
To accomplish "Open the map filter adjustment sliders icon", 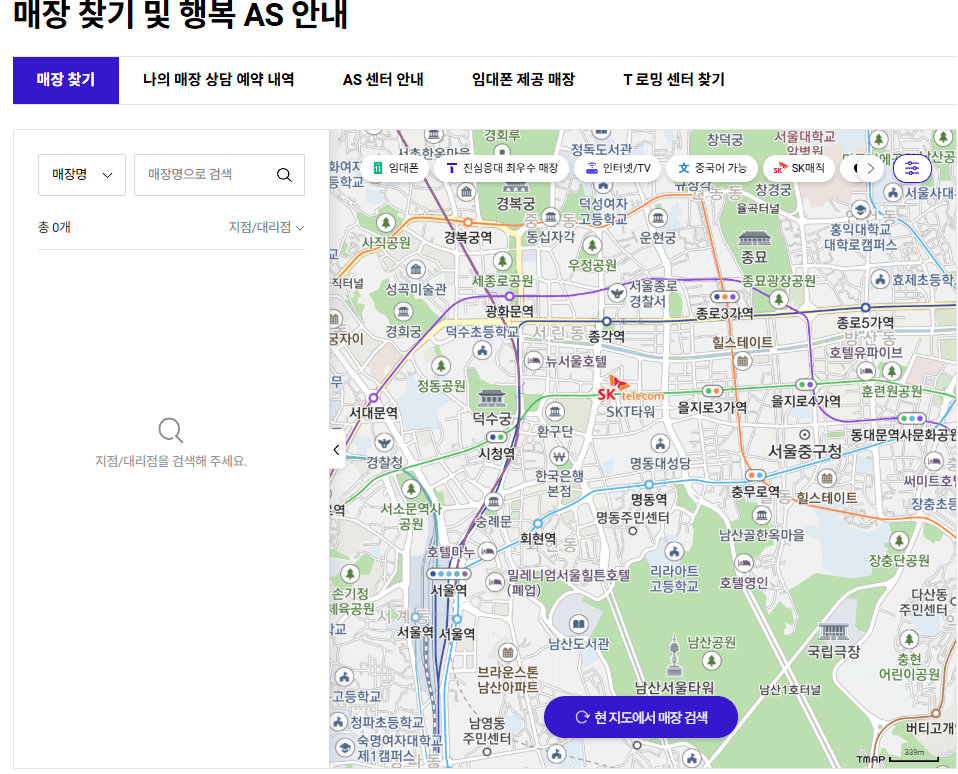I will point(912,168).
